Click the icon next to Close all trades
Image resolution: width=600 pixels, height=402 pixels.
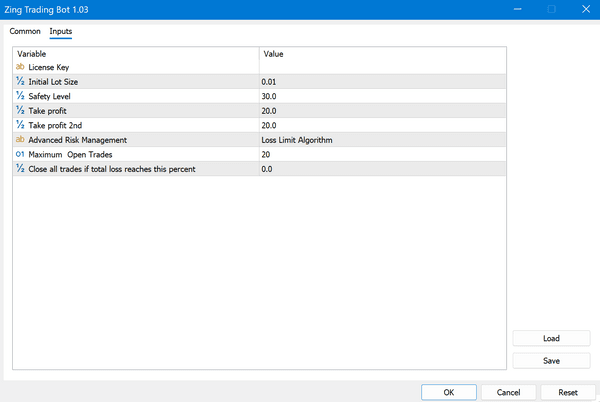(21, 170)
